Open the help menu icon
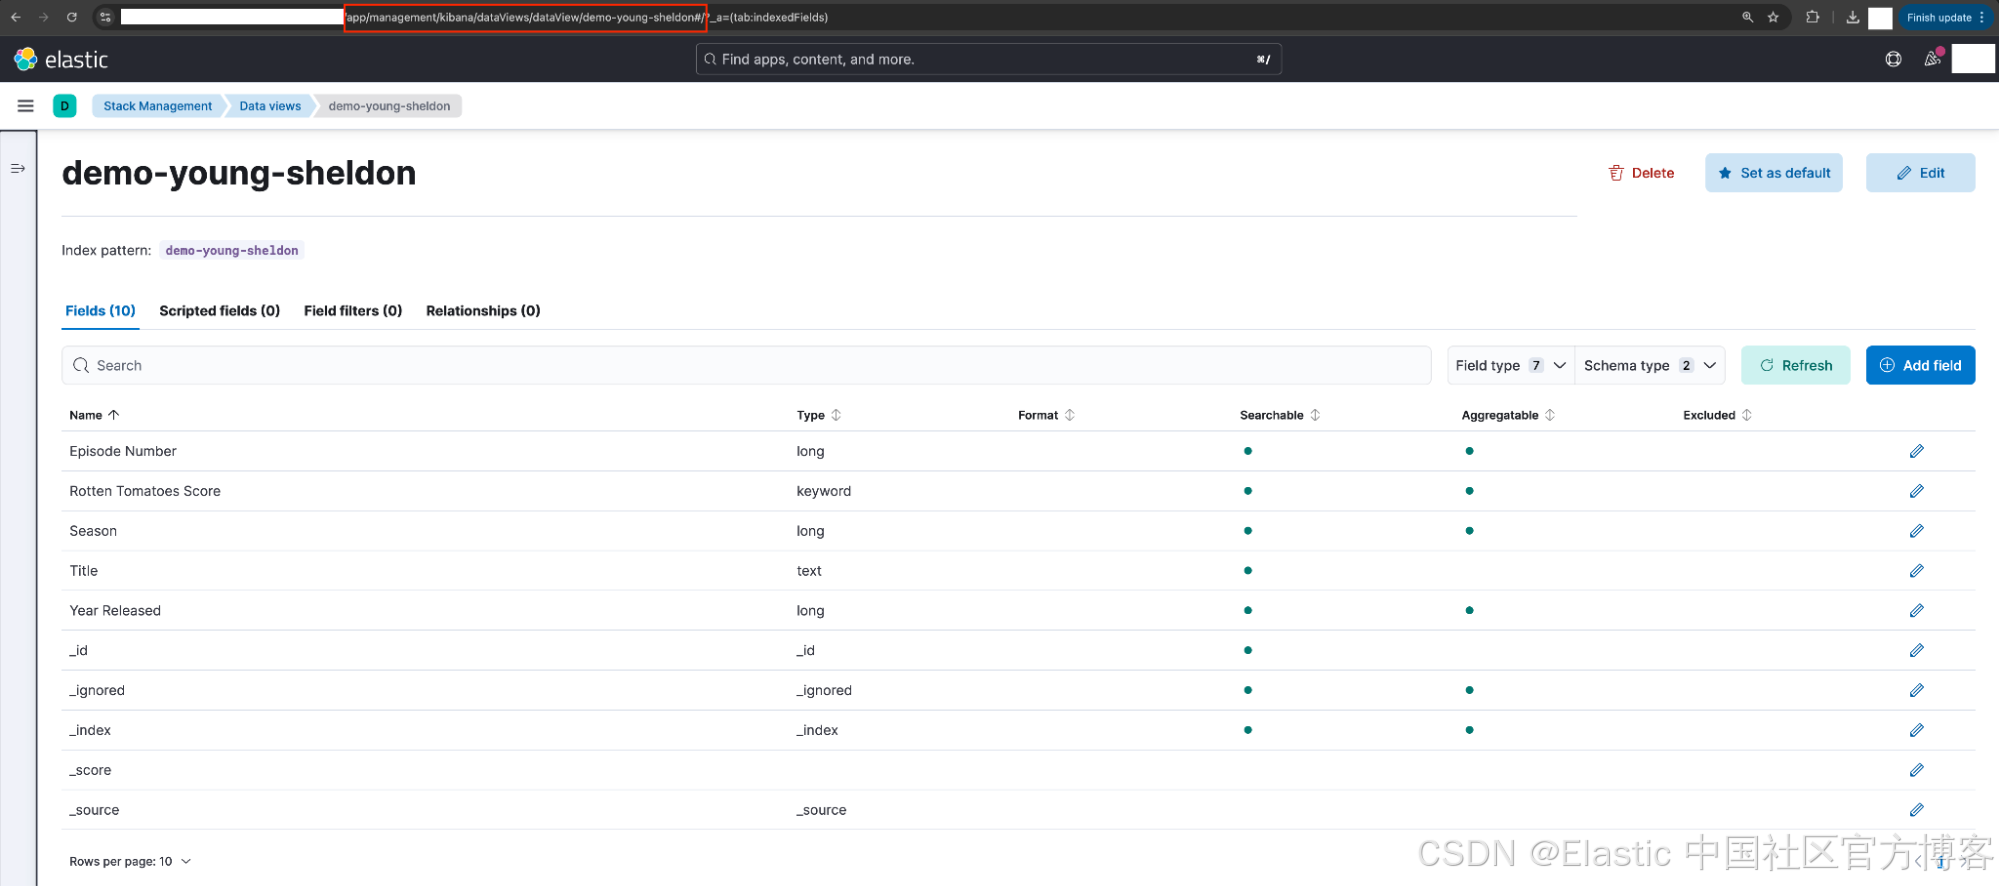This screenshot has height=887, width=1999. tap(1893, 59)
